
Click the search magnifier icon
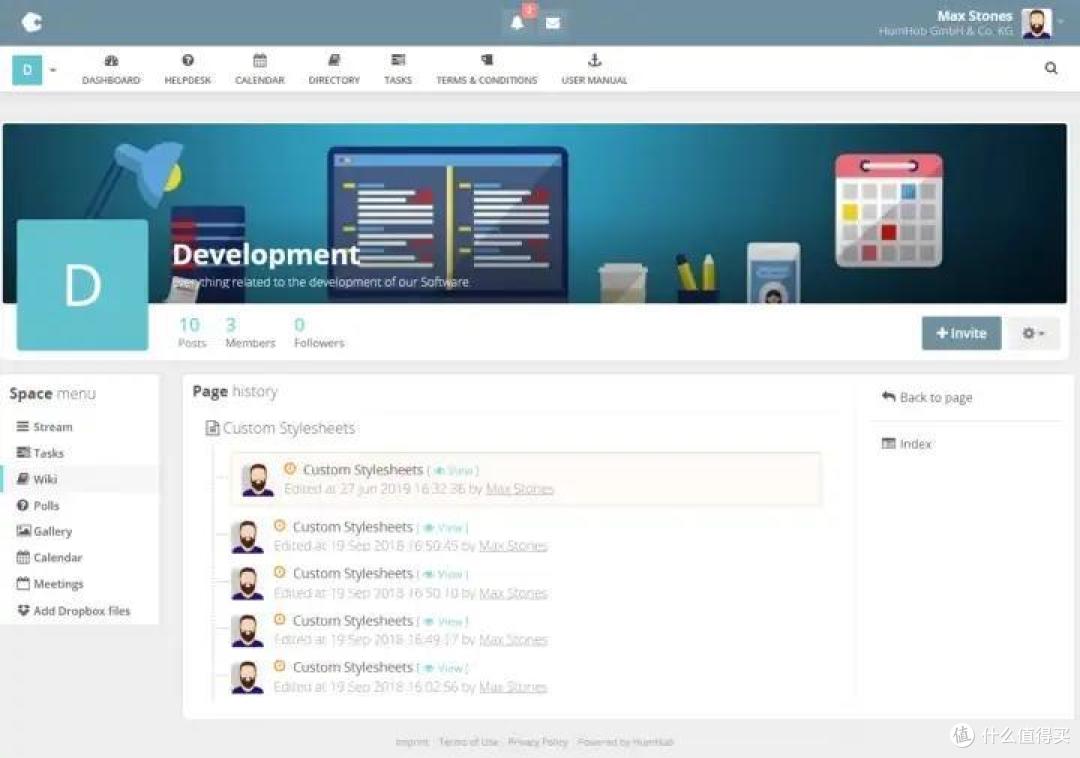[1051, 67]
